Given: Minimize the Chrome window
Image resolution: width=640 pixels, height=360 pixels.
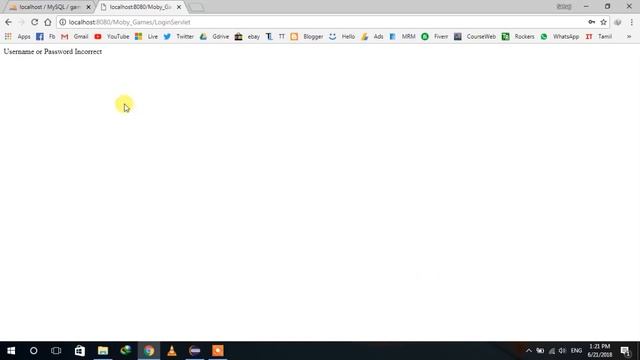Looking at the screenshot, I should point(586,7).
